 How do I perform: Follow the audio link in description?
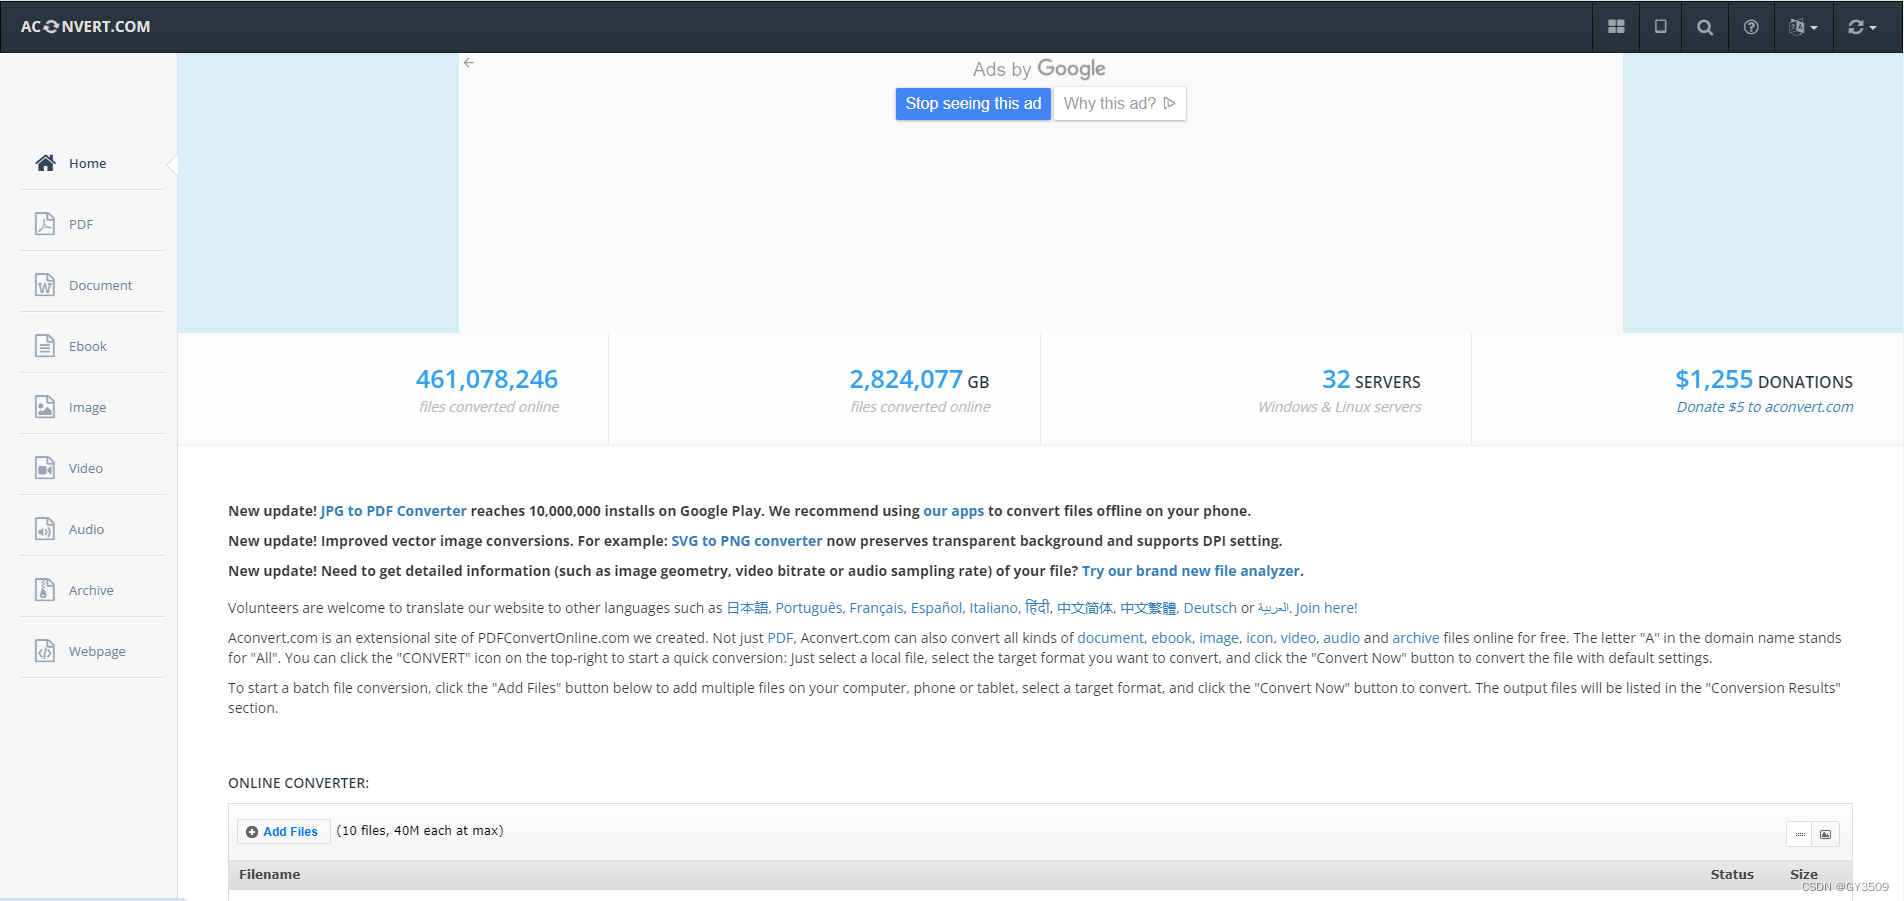[1342, 638]
